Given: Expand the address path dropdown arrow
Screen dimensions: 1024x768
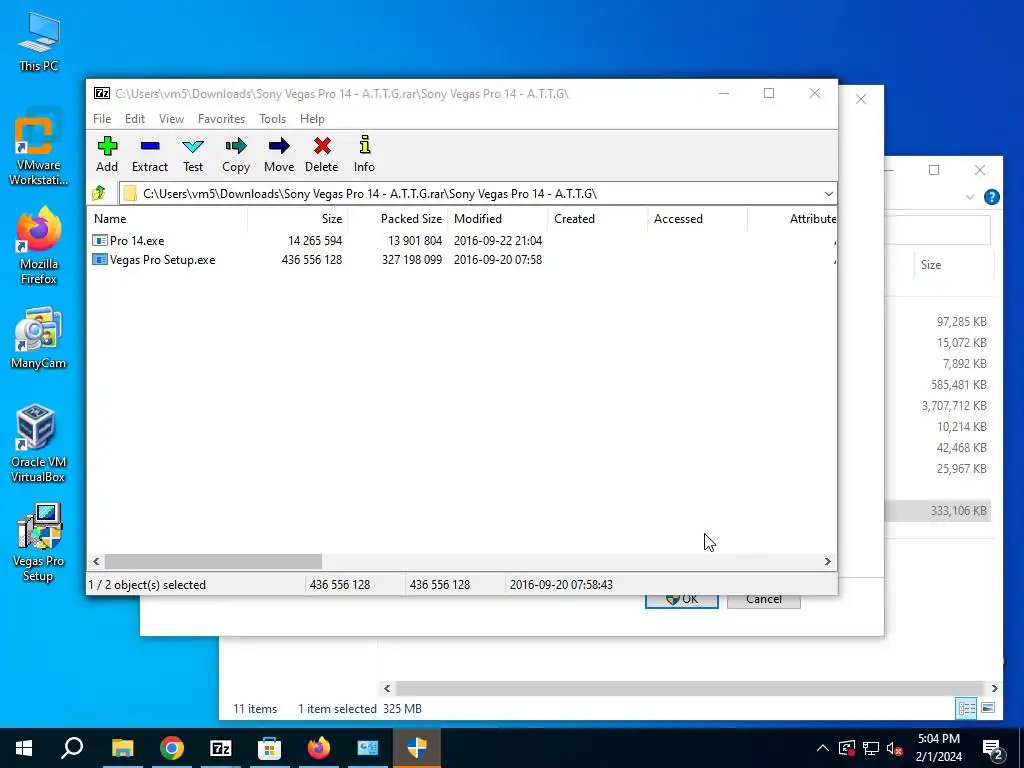Looking at the screenshot, I should point(828,194).
